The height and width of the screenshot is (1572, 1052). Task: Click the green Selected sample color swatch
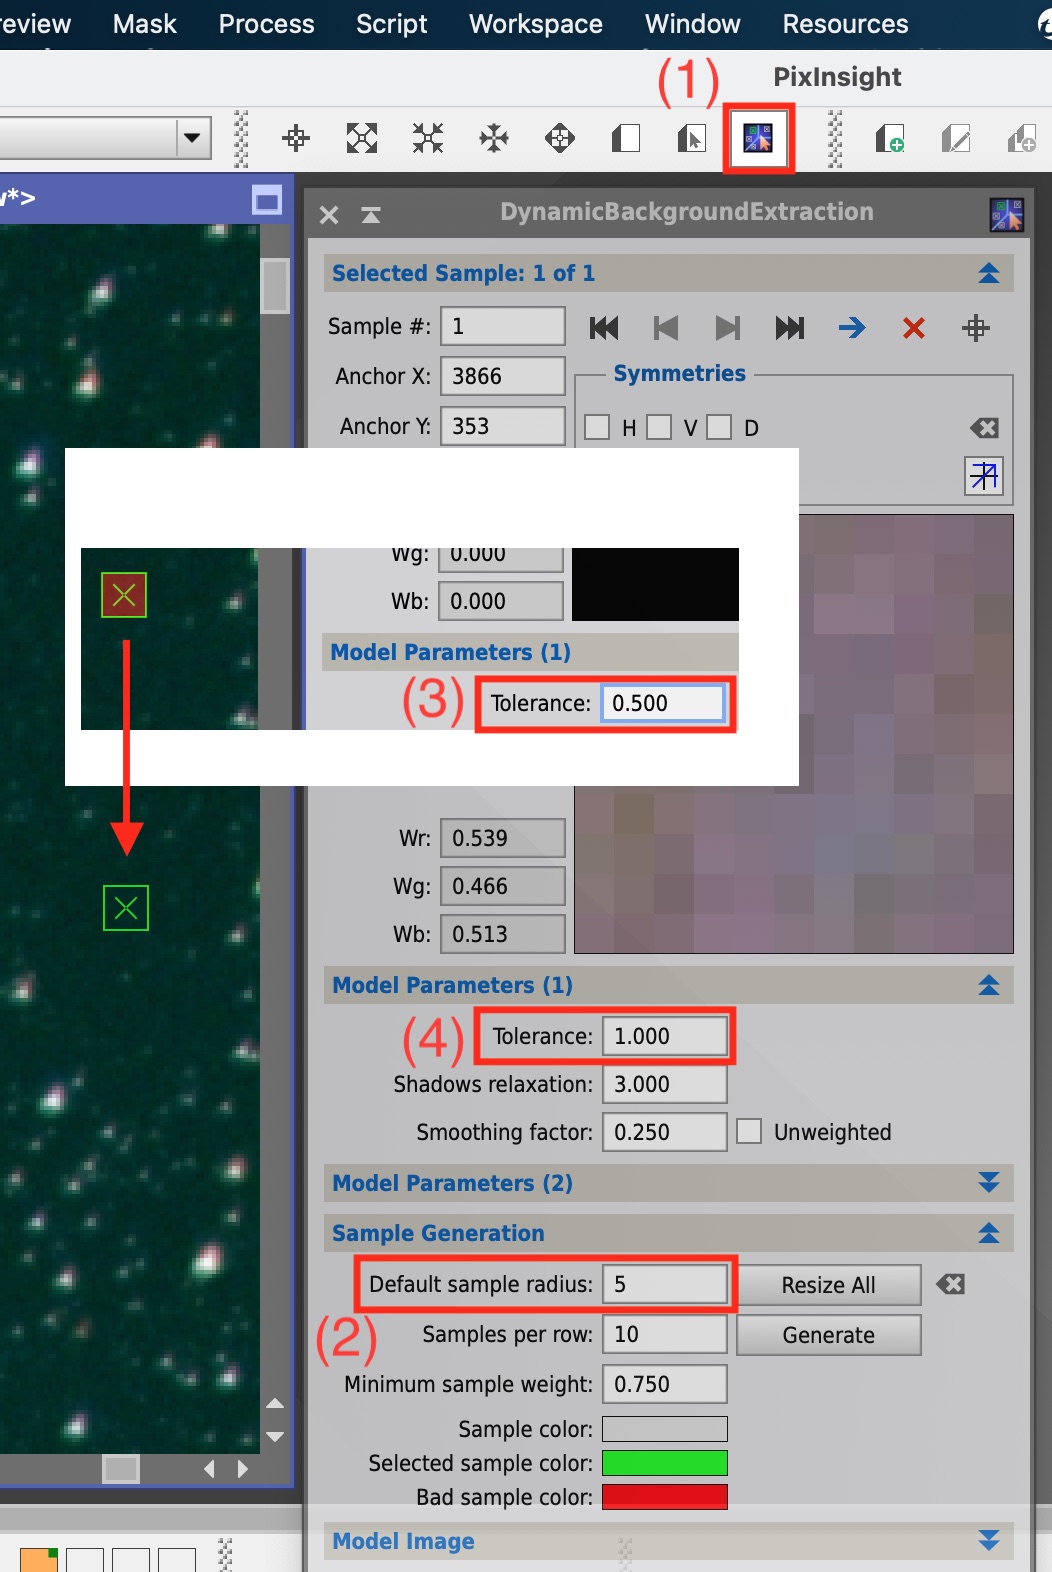[x=664, y=1463]
